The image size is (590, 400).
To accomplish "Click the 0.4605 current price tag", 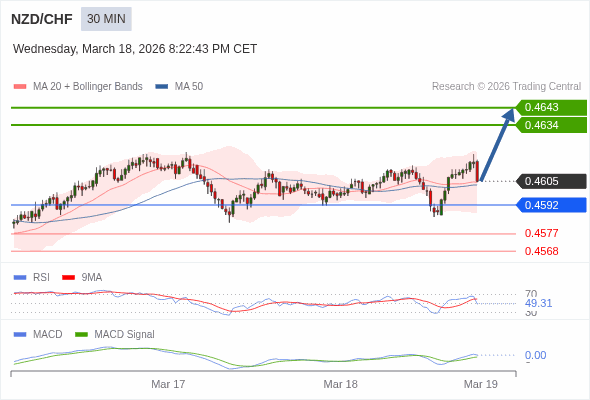I will click(x=551, y=181).
